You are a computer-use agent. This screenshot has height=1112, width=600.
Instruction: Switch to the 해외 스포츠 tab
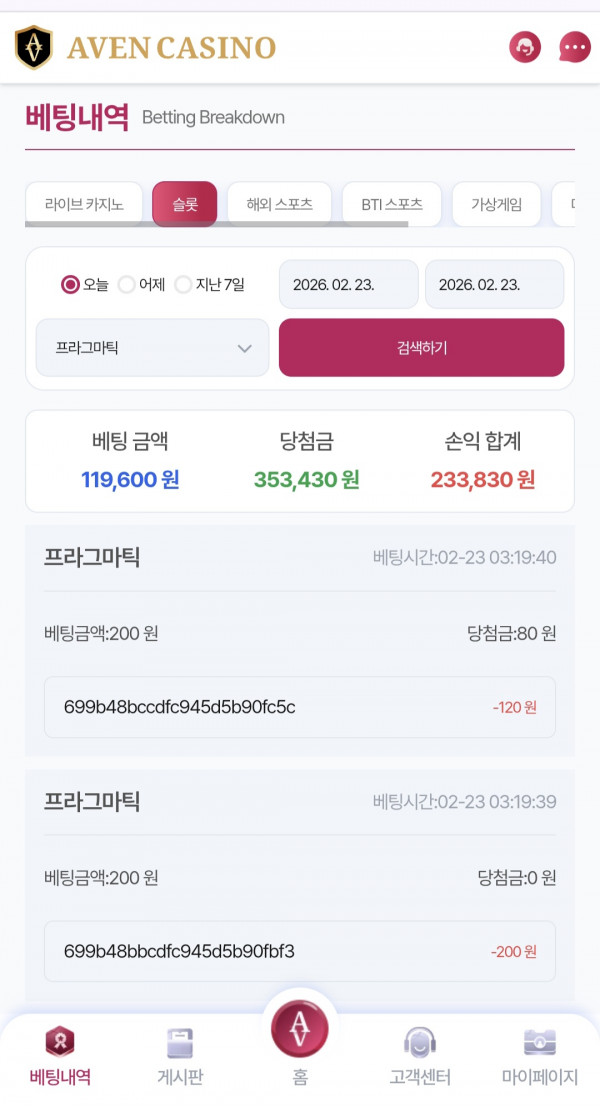point(280,203)
